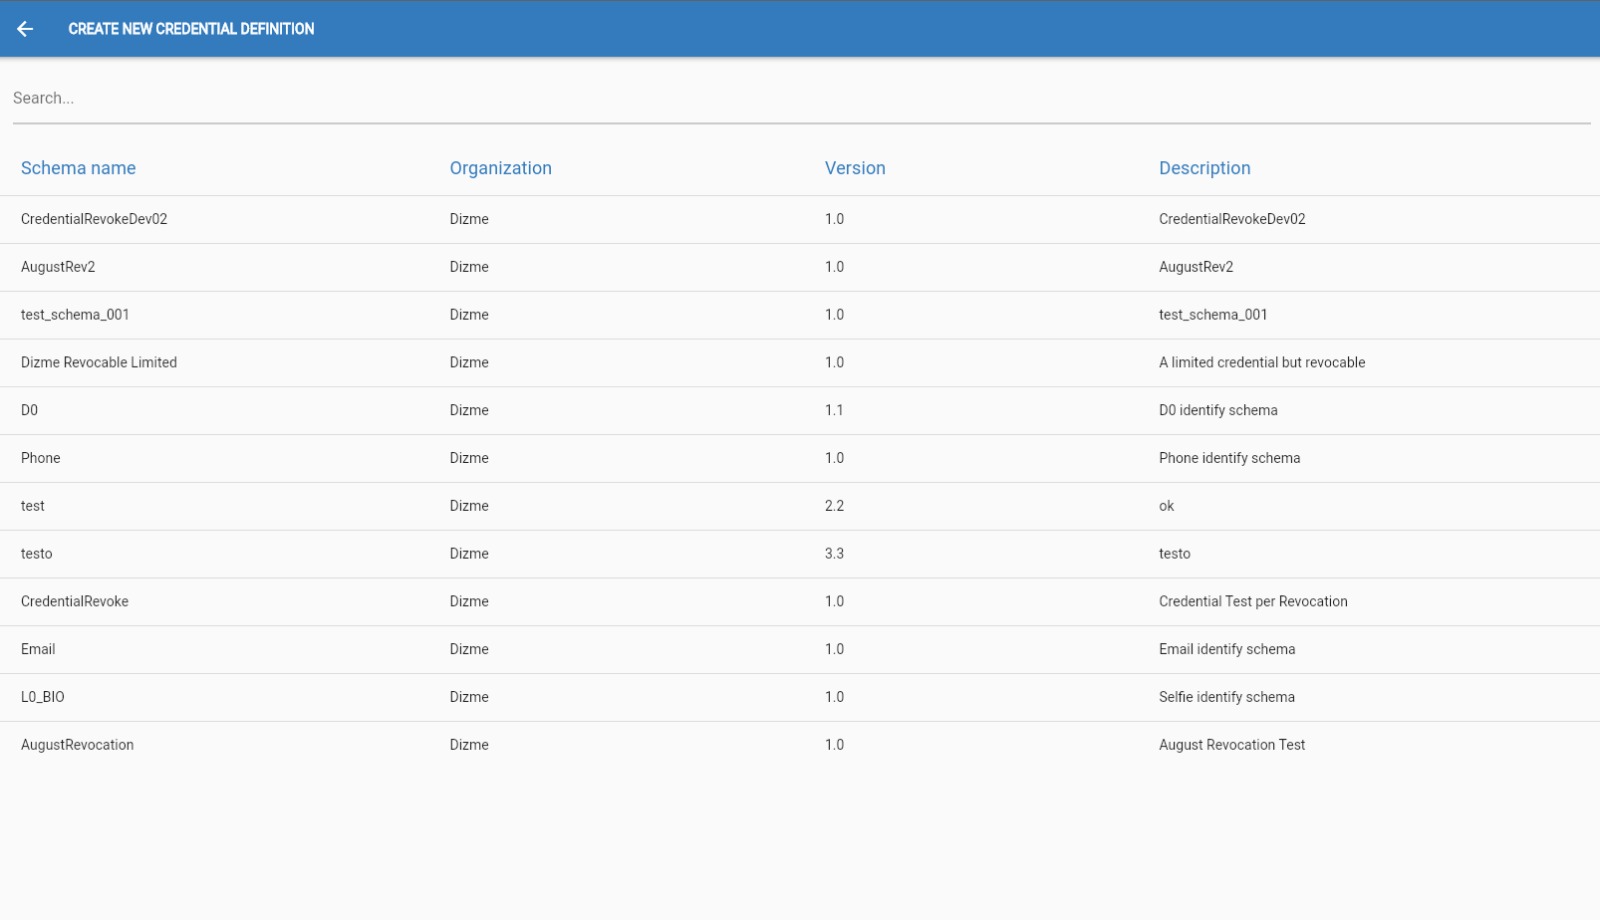Click description 'ok' in test row
The width and height of the screenshot is (1600, 920).
1167,506
